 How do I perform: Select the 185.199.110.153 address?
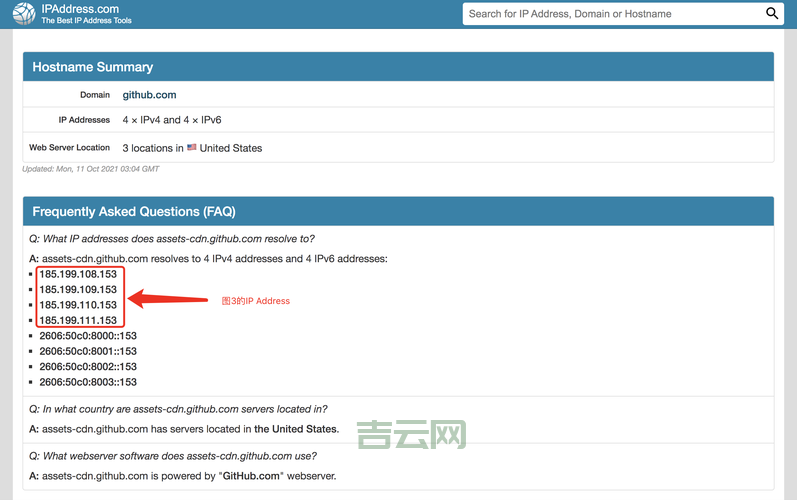point(78,305)
